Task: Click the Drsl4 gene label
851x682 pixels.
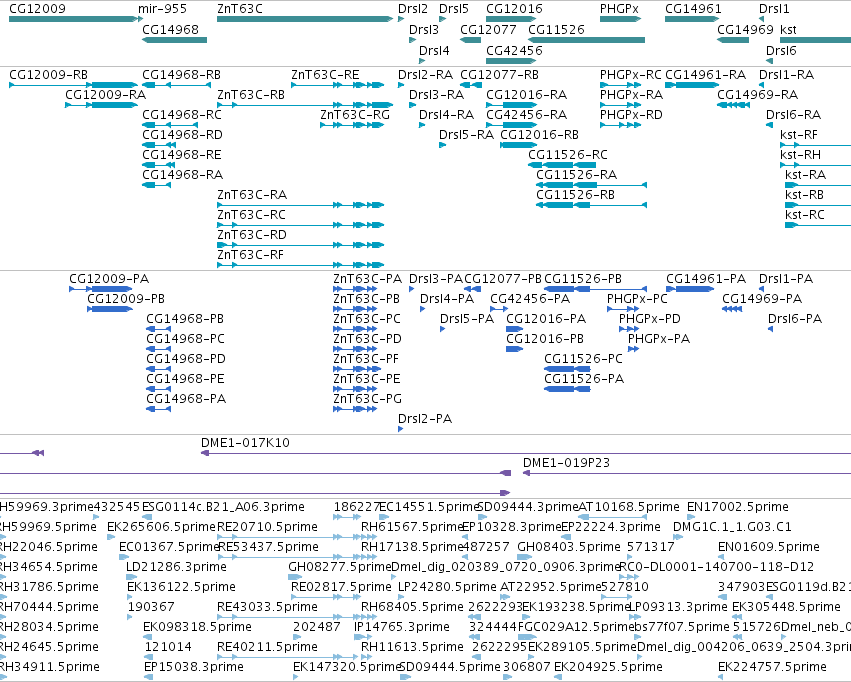Action: (434, 50)
